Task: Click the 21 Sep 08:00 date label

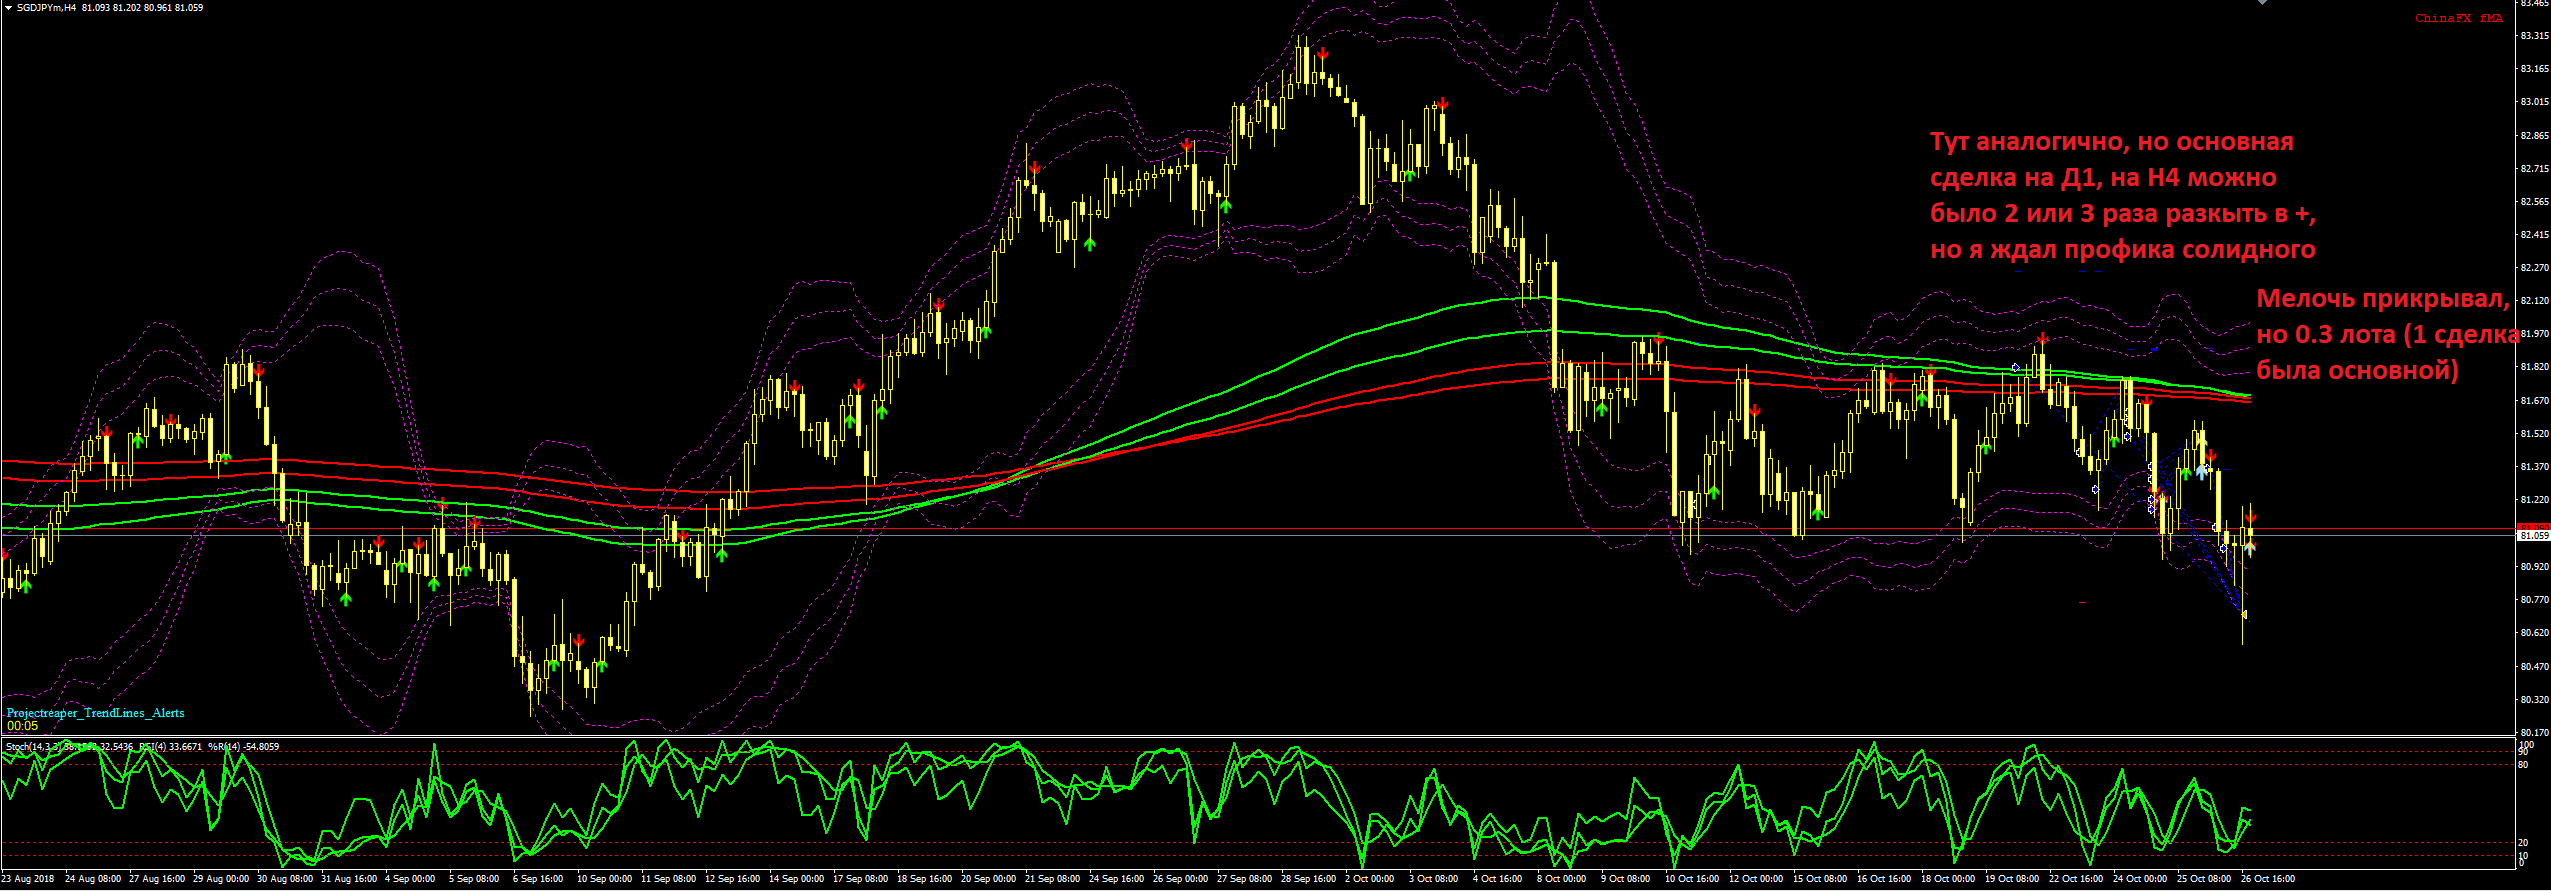Action: (x=1053, y=879)
